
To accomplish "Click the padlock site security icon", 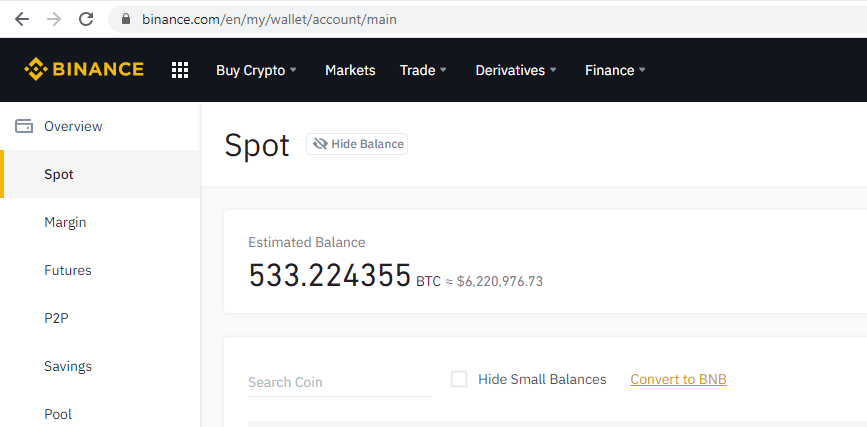I will [126, 19].
